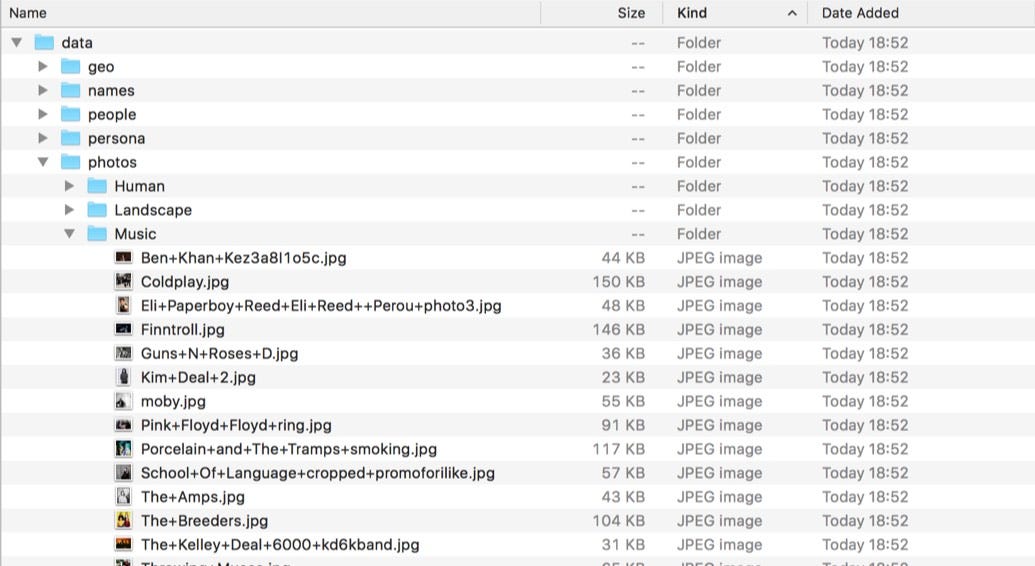1035x566 pixels.
Task: Select the persona folder icon
Action: click(x=71, y=137)
